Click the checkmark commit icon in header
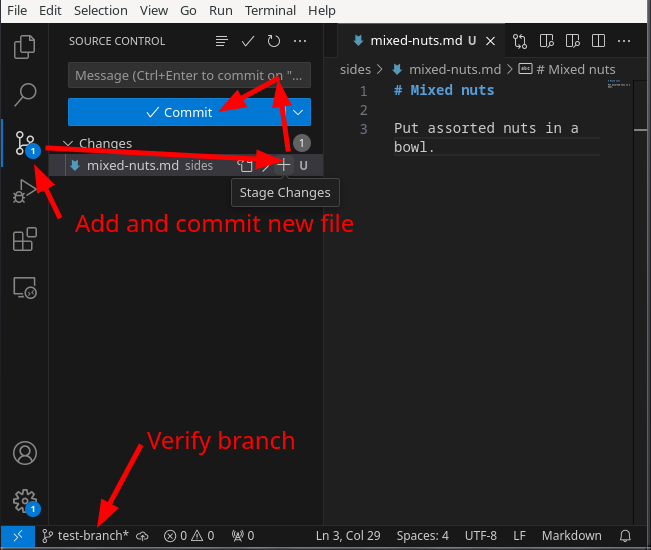Viewport: 651px width, 550px height. click(248, 41)
